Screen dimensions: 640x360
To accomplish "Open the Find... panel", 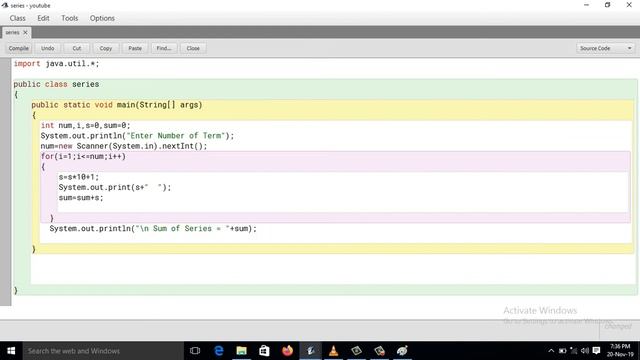I will pos(164,48).
